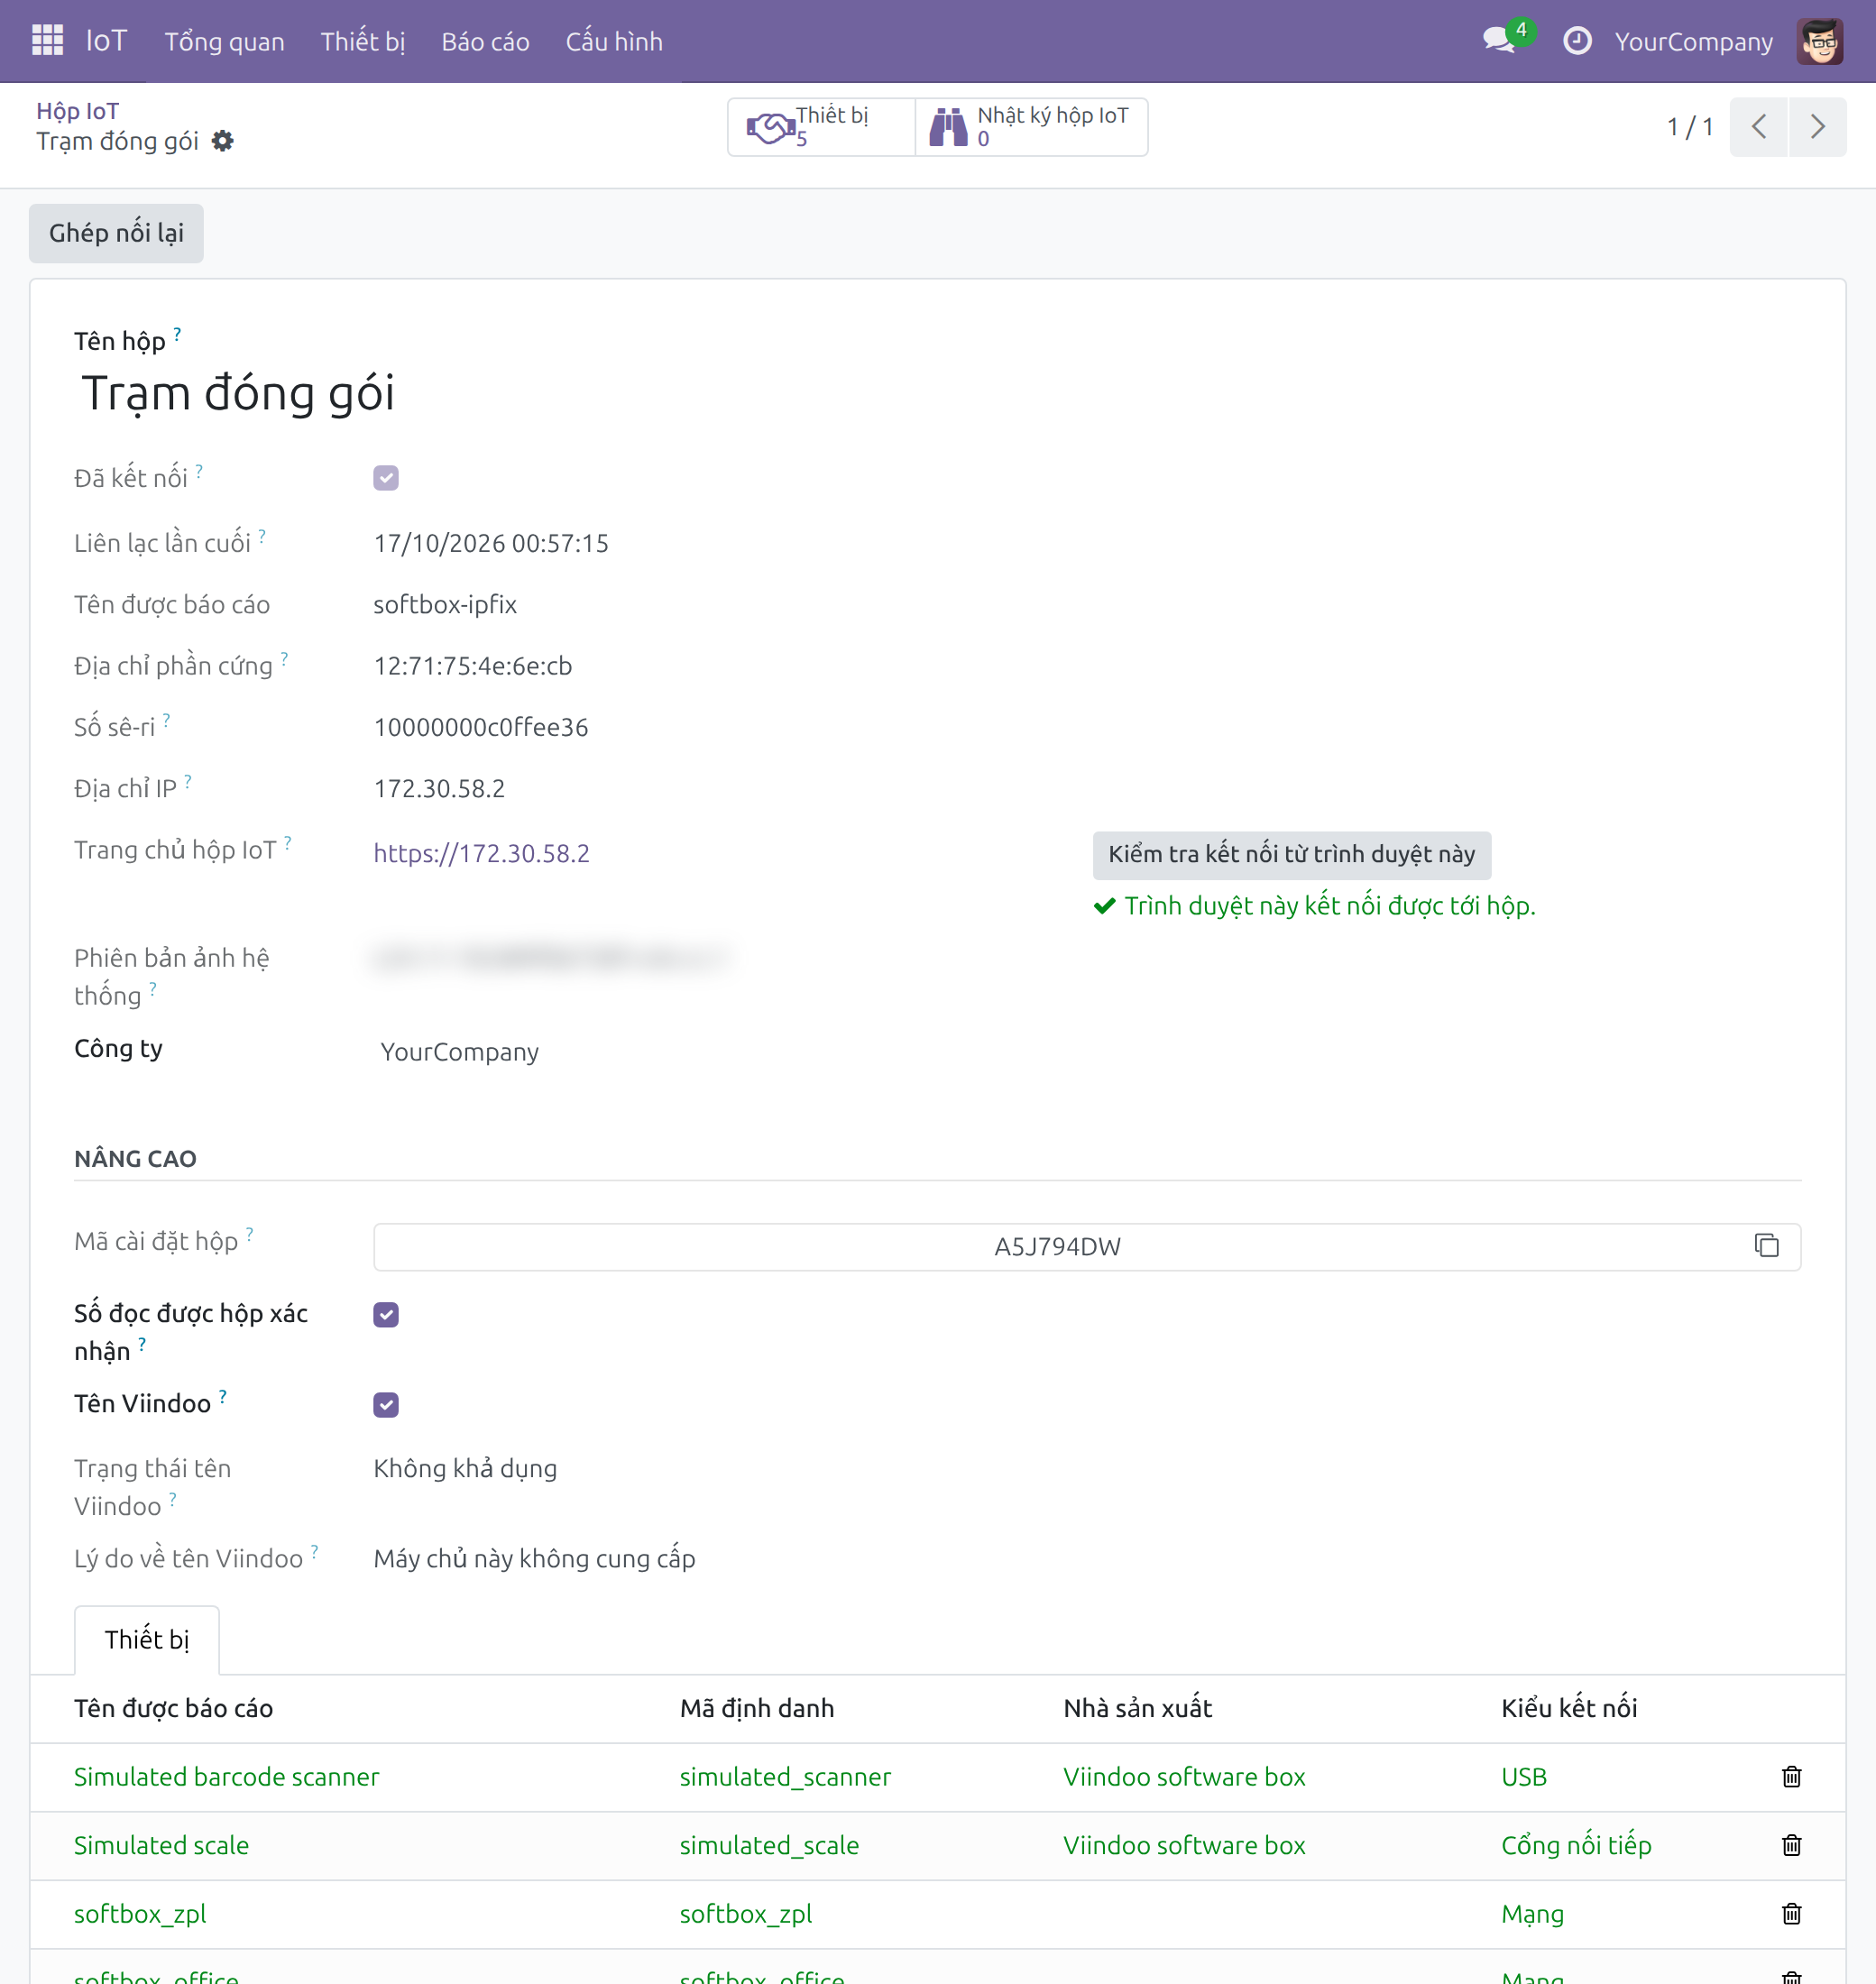Open the https://172.30.58.2 homepage link

481,853
